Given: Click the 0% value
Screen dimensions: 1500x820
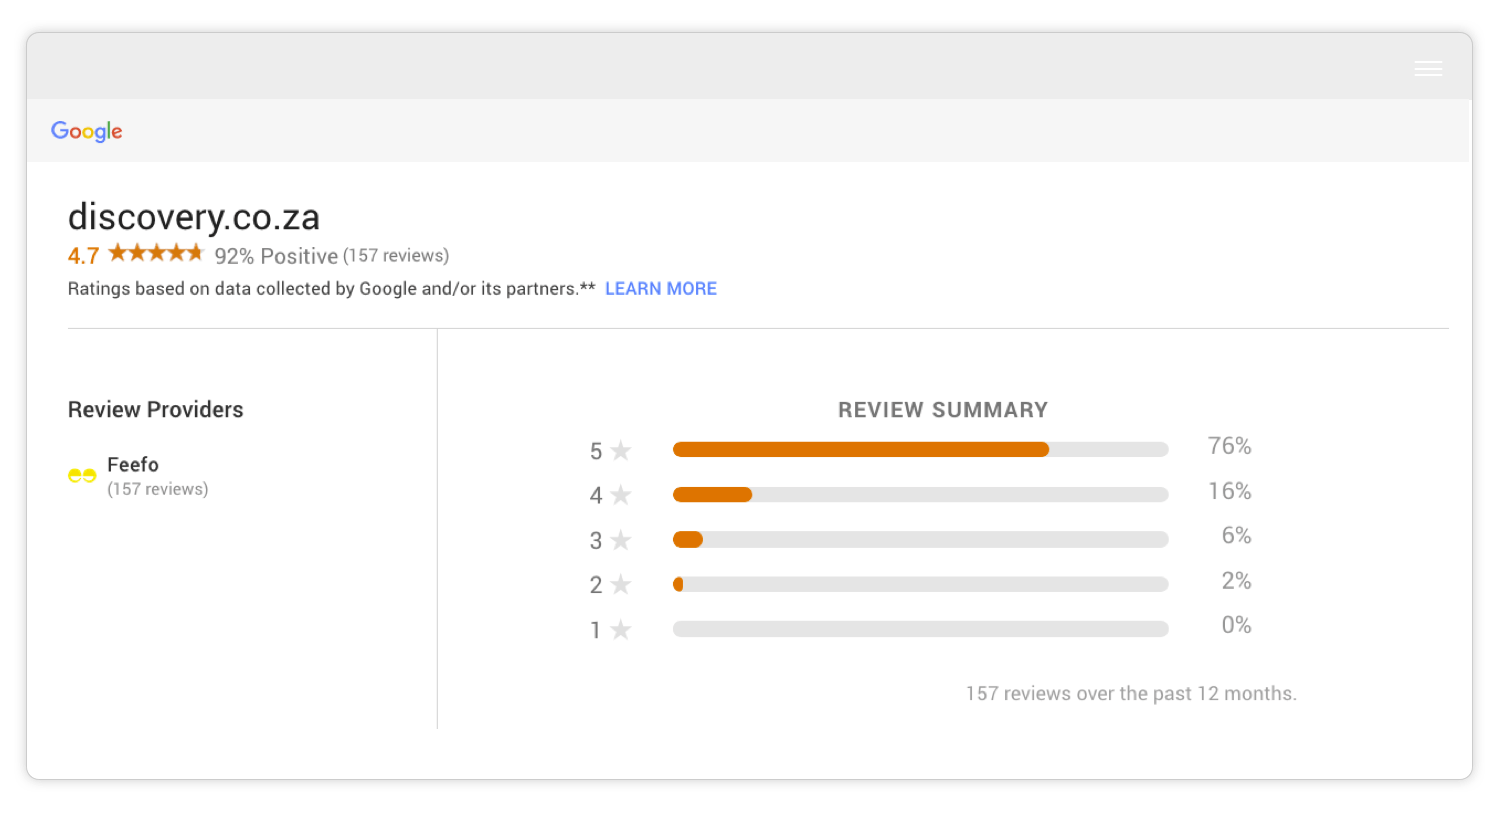Looking at the screenshot, I should coord(1236,625).
